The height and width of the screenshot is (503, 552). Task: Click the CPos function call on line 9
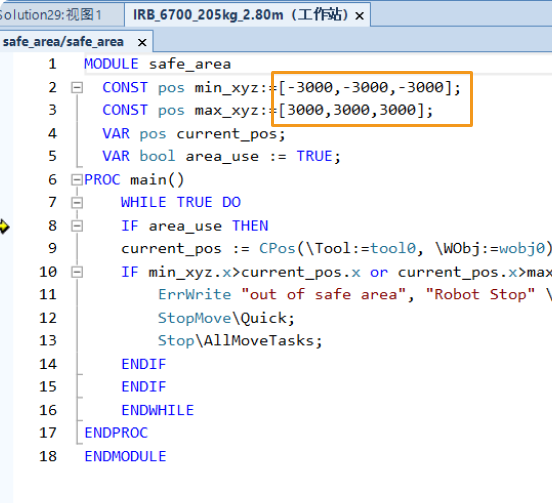point(277,249)
